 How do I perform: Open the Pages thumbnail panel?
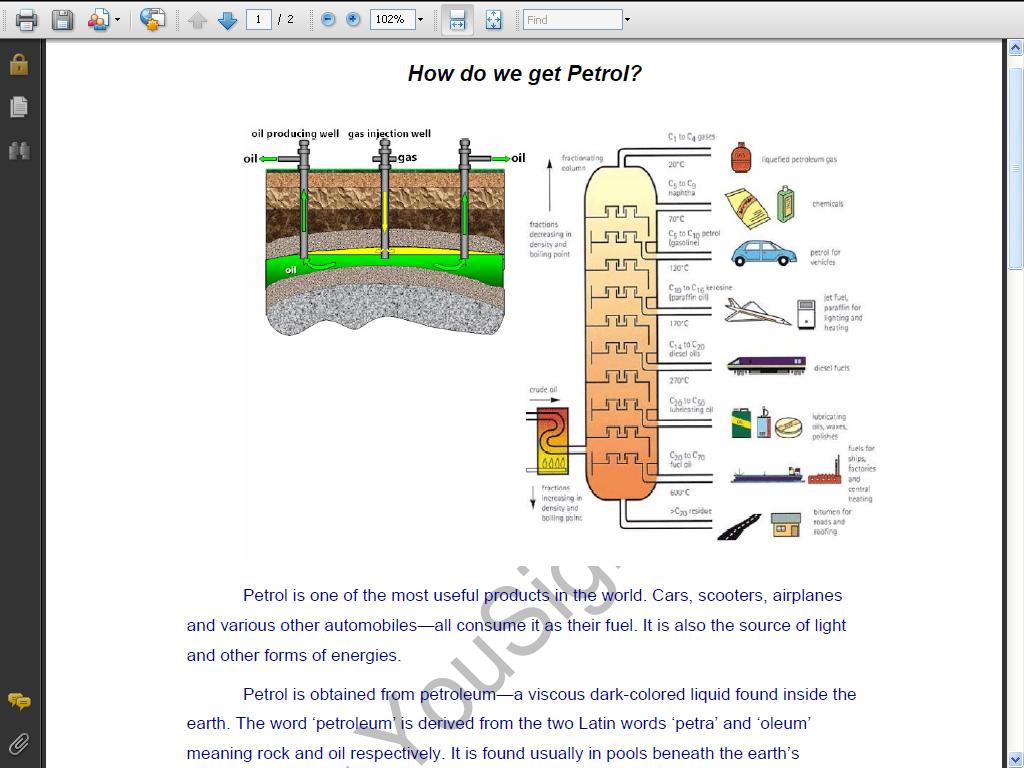tap(18, 107)
